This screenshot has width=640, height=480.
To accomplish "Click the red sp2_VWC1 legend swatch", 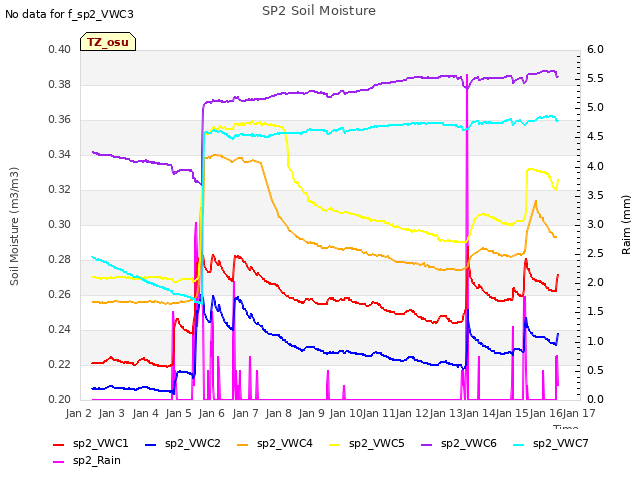I will click(x=59, y=444).
